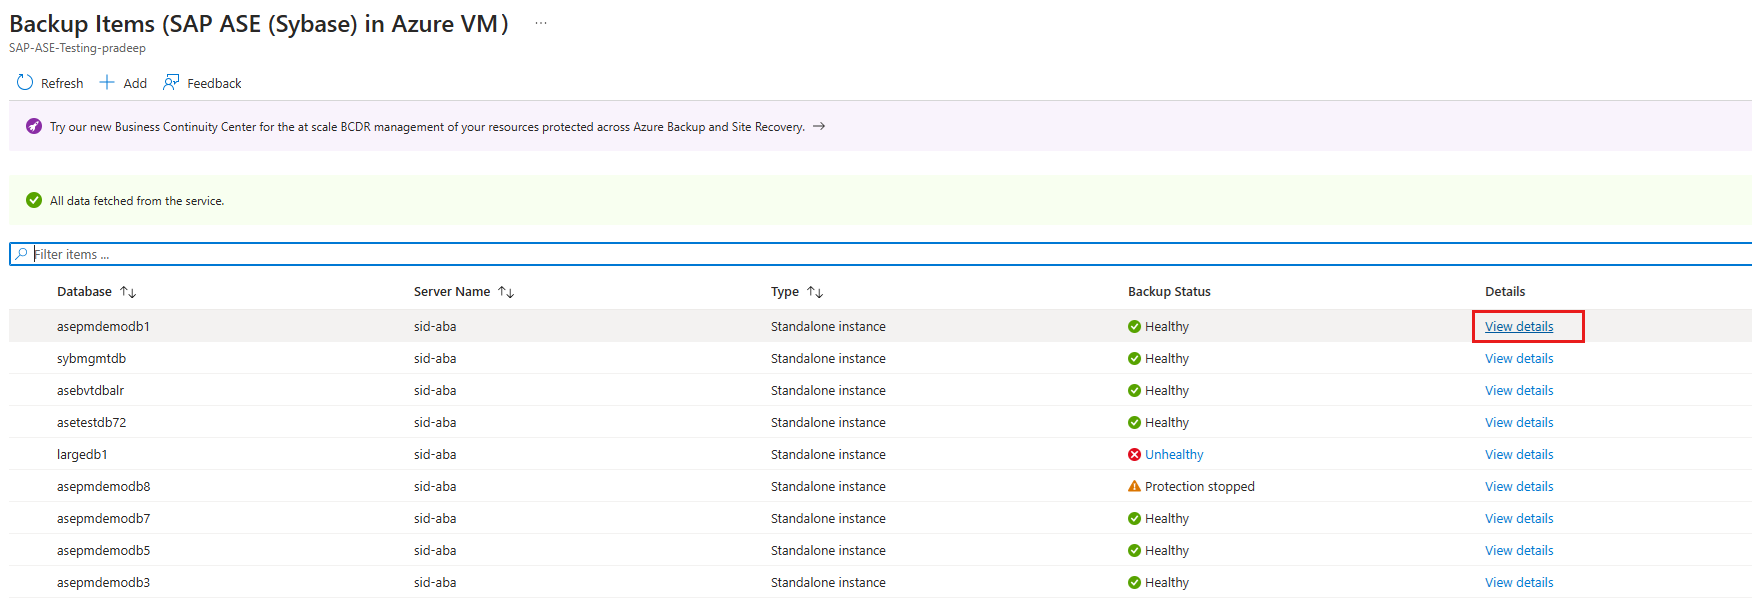Open the ellipsis more options menu
1752x600 pixels.
(x=541, y=23)
